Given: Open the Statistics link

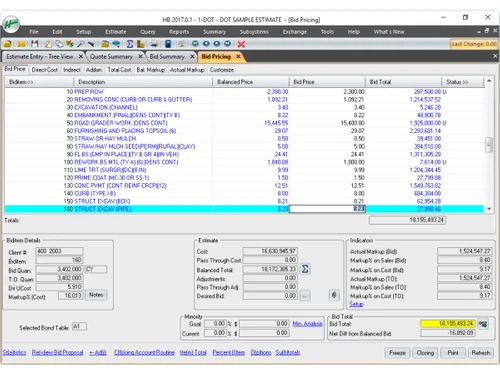Looking at the screenshot, I should [14, 353].
